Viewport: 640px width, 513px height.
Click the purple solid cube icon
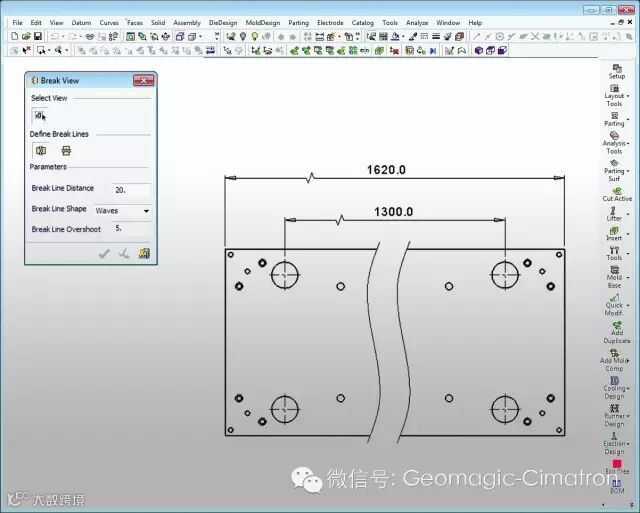click(x=479, y=51)
